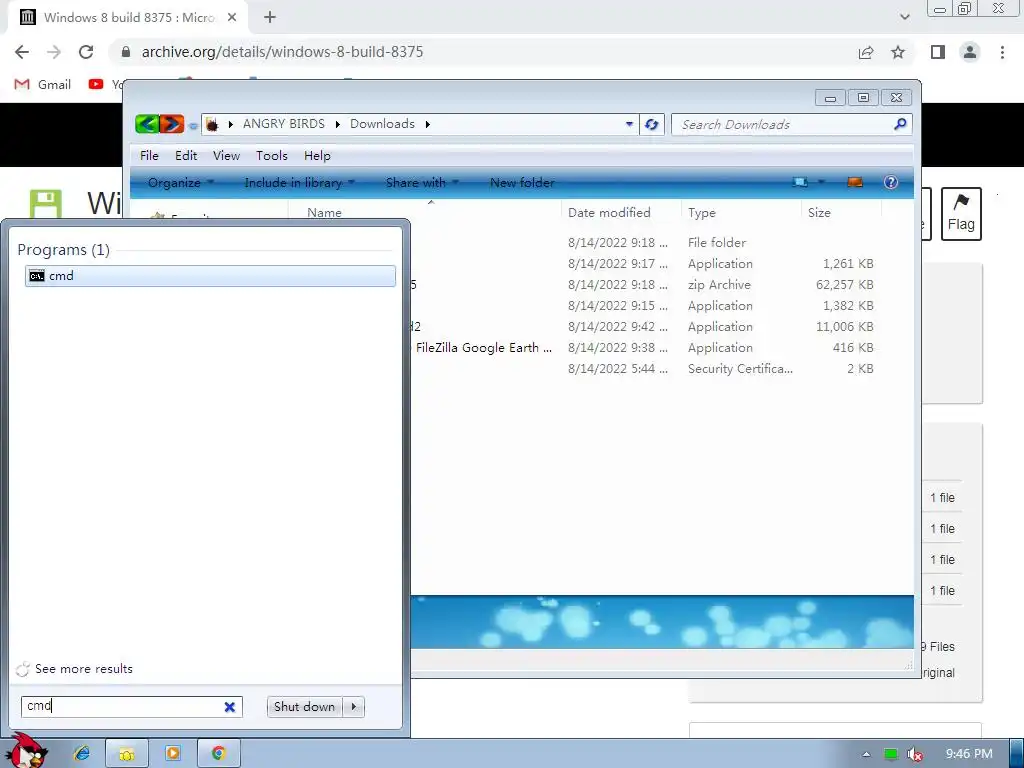
Task: Open Internet Explorer from the taskbar
Action: point(82,754)
